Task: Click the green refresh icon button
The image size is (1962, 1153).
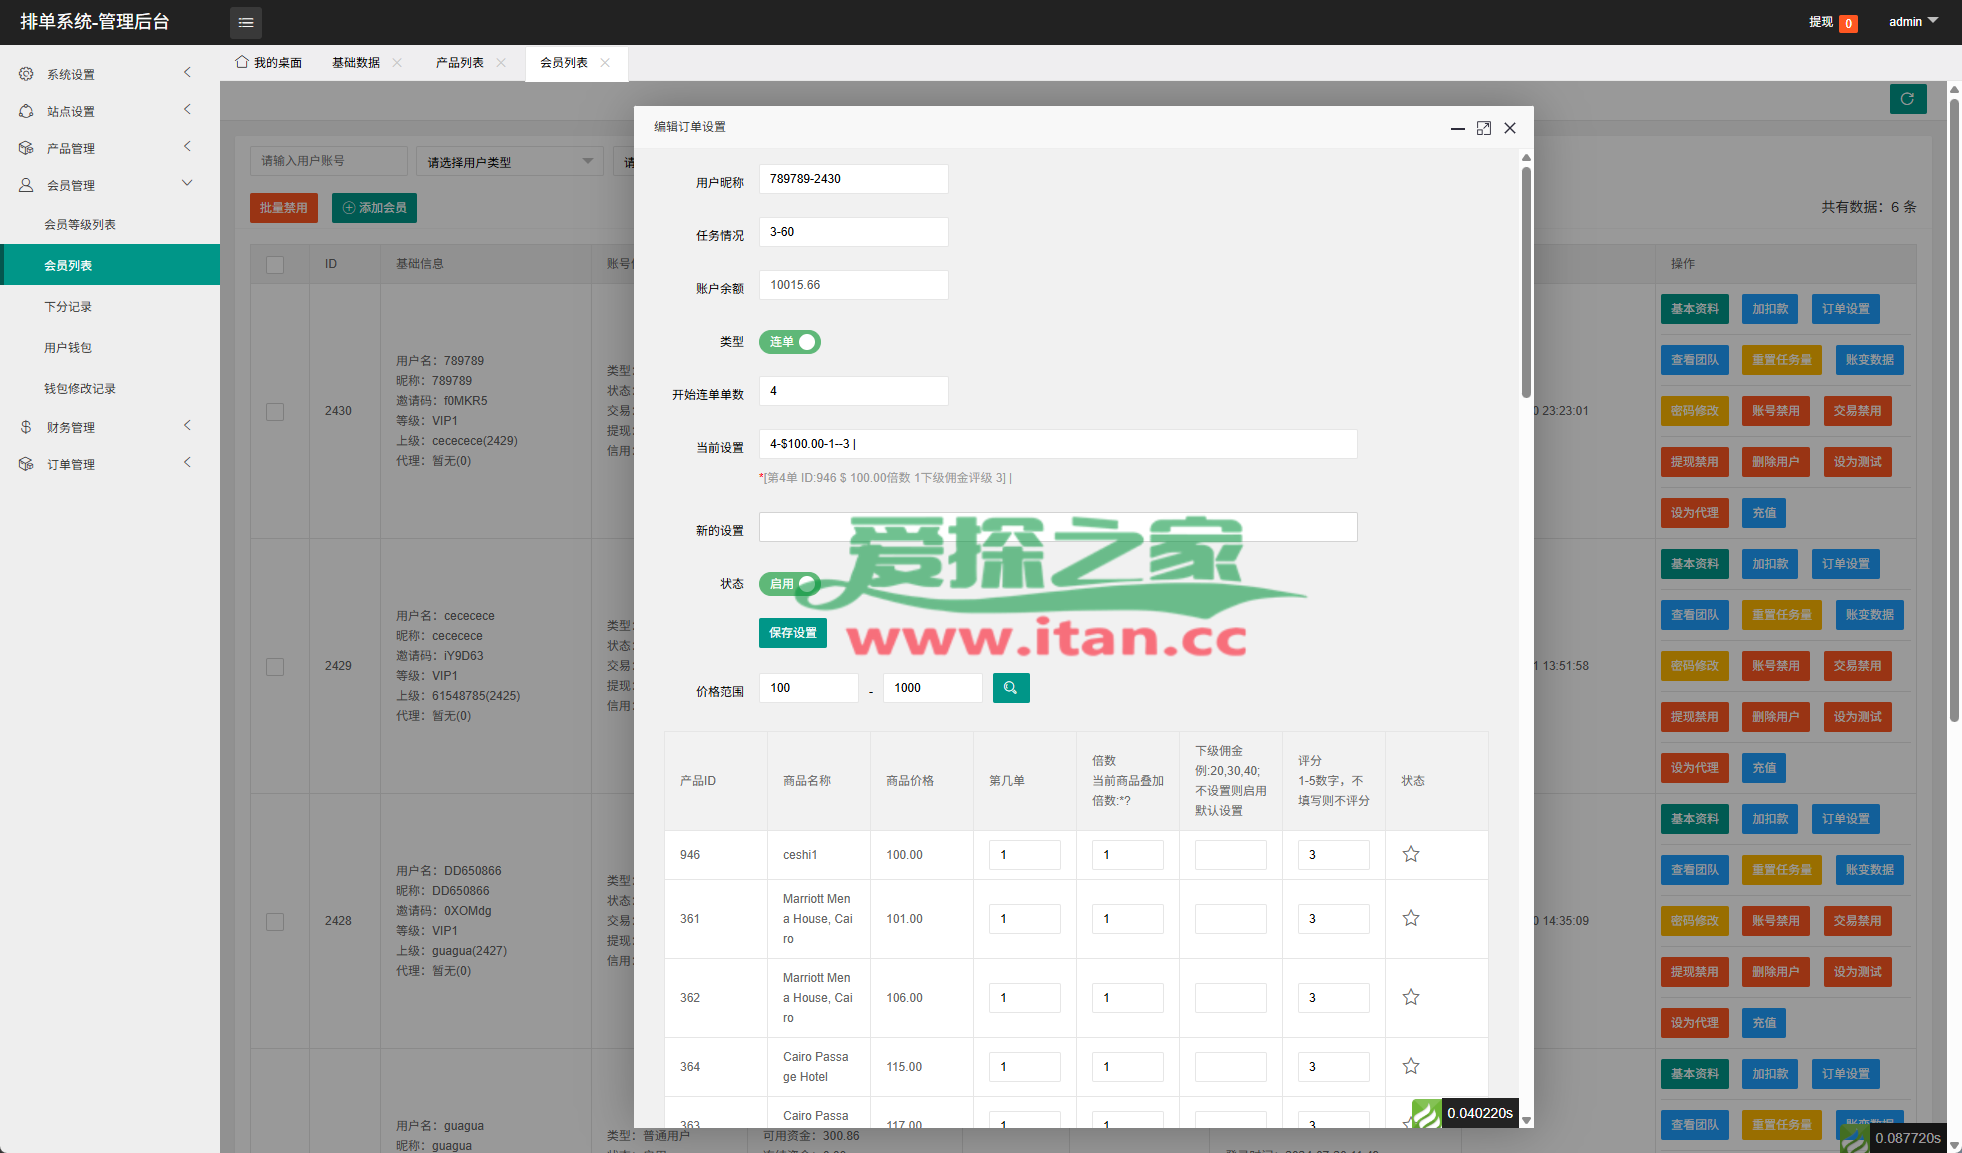Action: pyautogui.click(x=1908, y=99)
